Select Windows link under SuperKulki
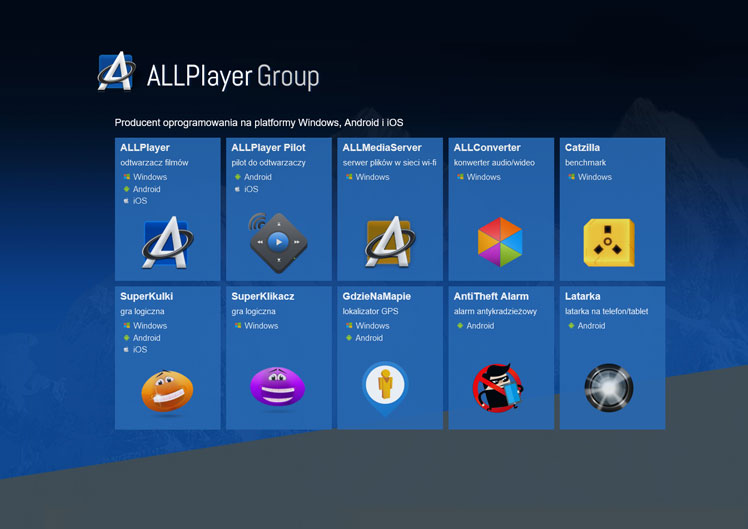This screenshot has width=748, height=529. click(150, 325)
